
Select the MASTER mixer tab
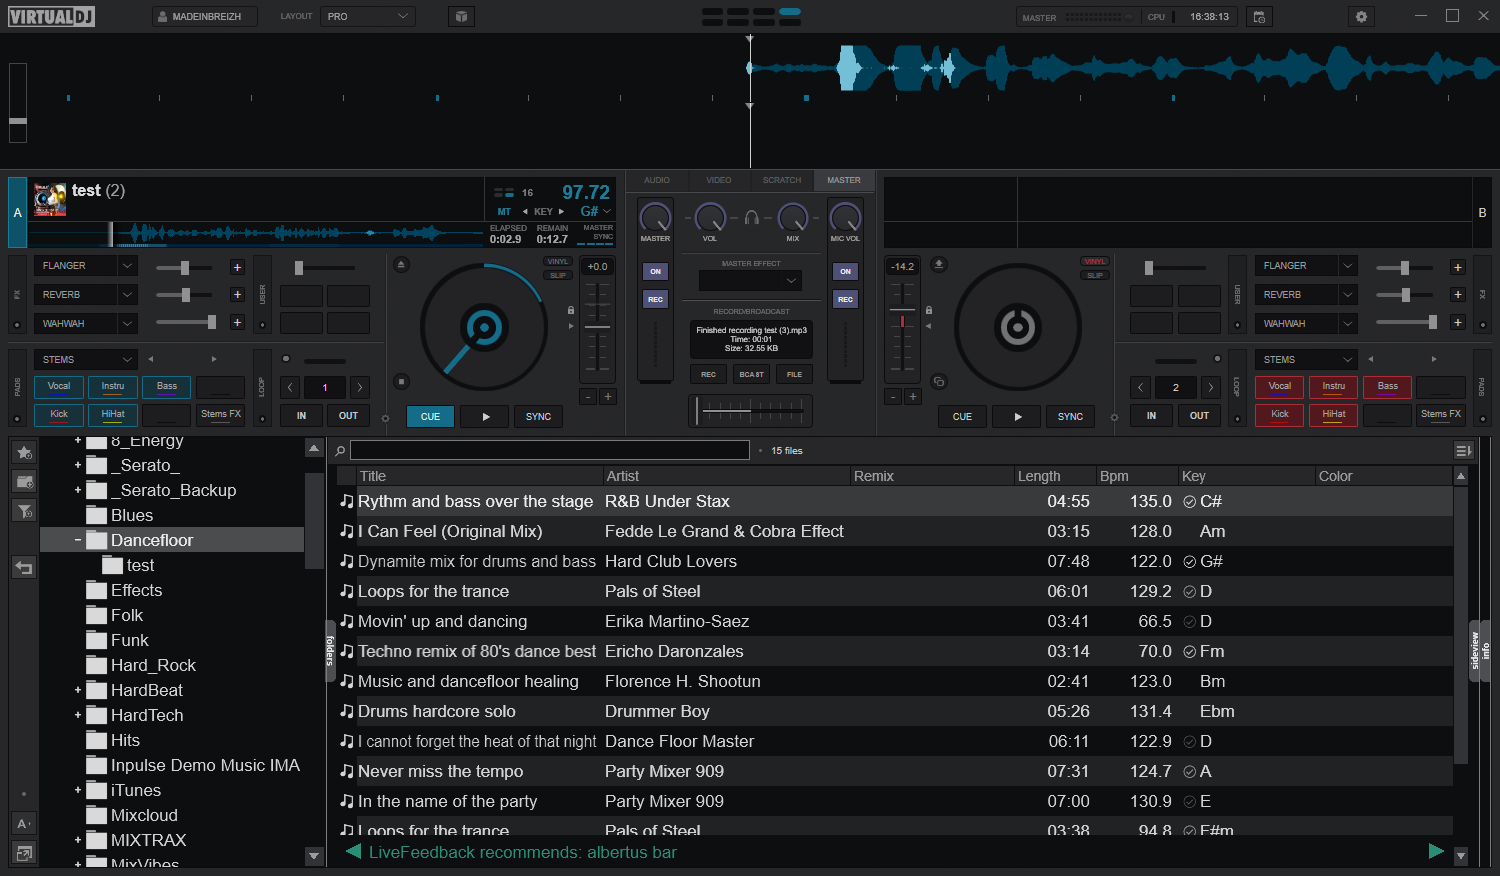[x=844, y=181]
